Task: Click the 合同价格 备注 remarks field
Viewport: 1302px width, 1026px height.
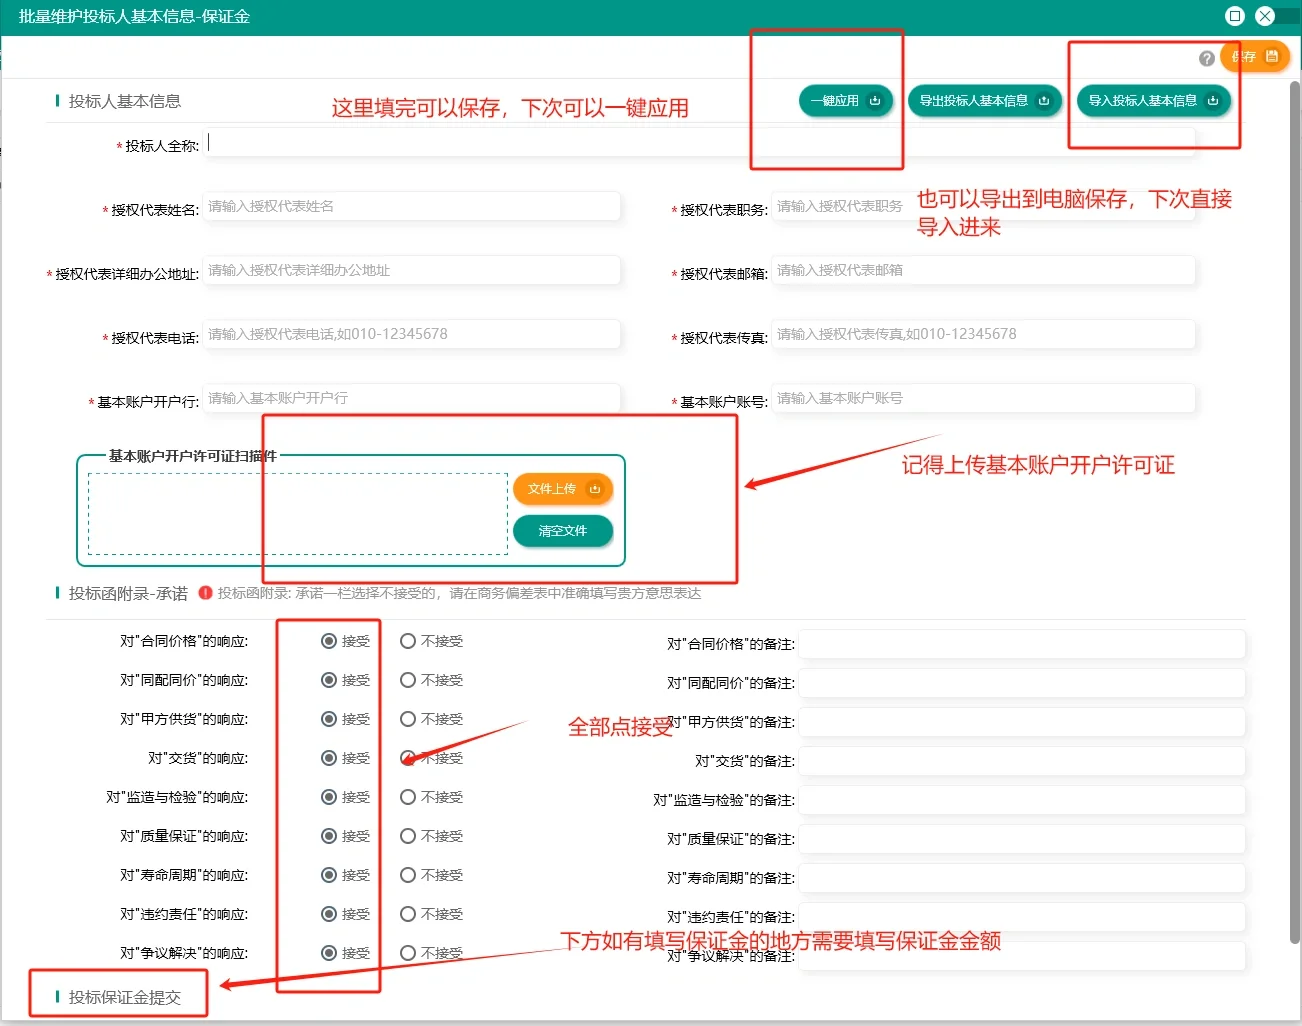Action: click(x=1020, y=644)
